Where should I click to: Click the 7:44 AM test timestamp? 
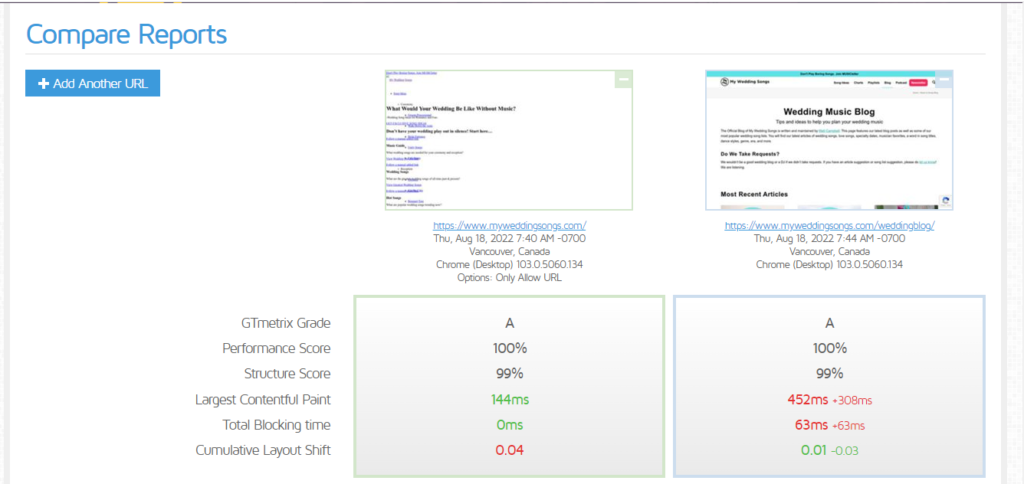click(829, 238)
